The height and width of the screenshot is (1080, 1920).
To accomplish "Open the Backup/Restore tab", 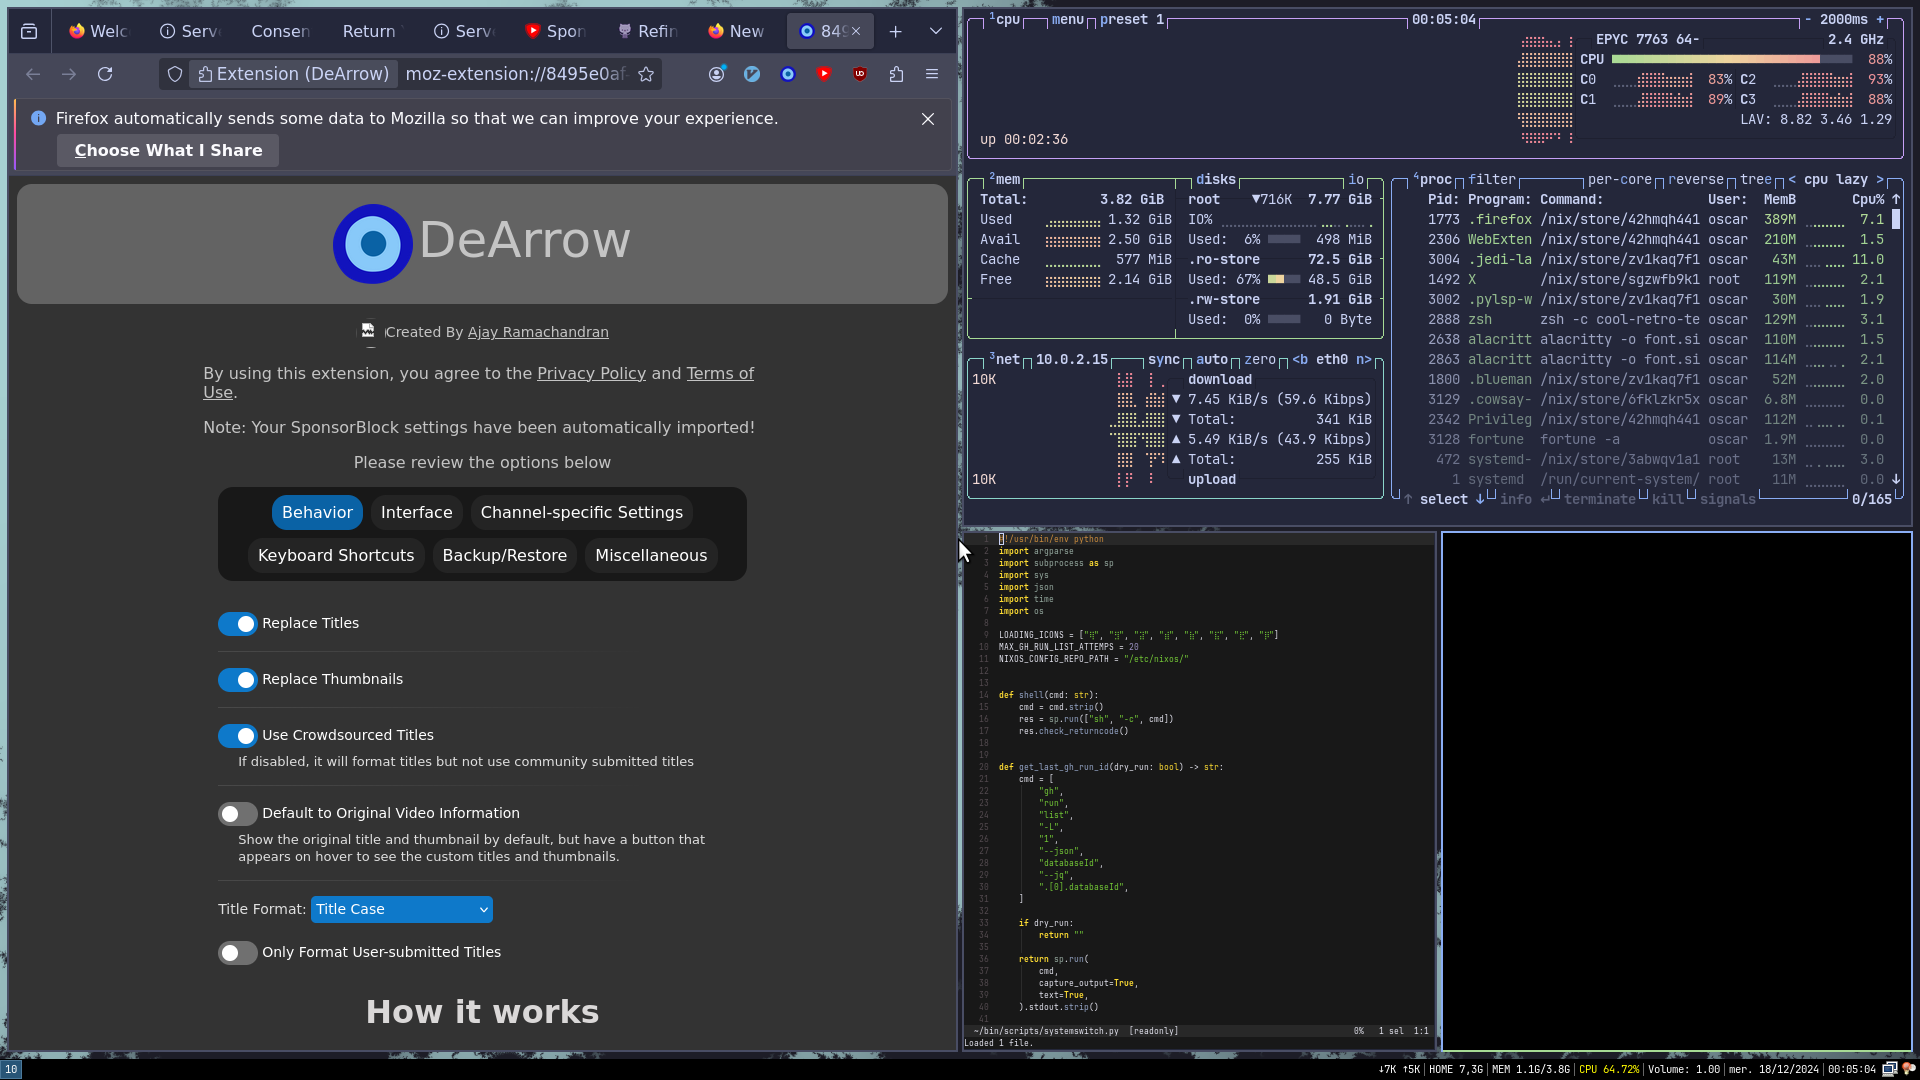I will [x=505, y=556].
